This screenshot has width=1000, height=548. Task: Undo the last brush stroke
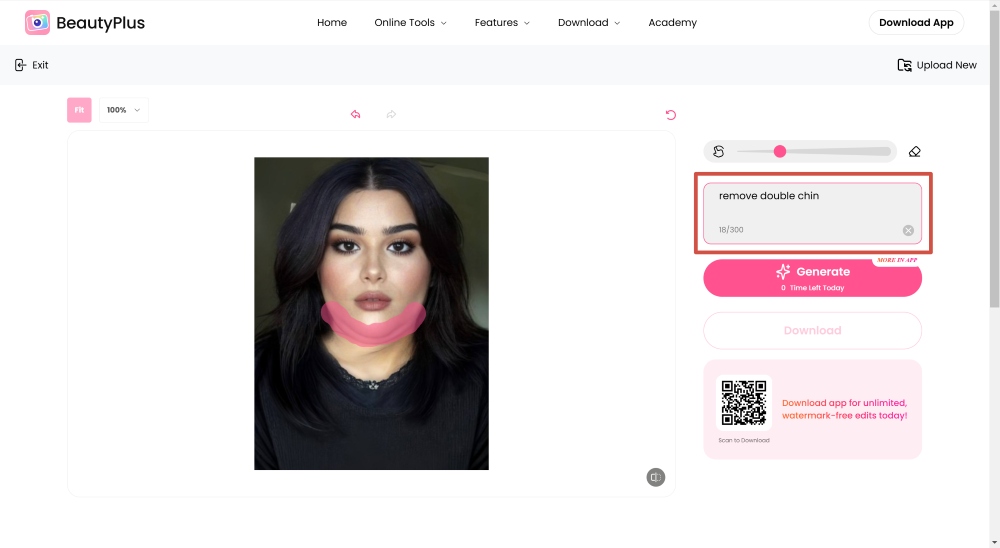click(355, 114)
